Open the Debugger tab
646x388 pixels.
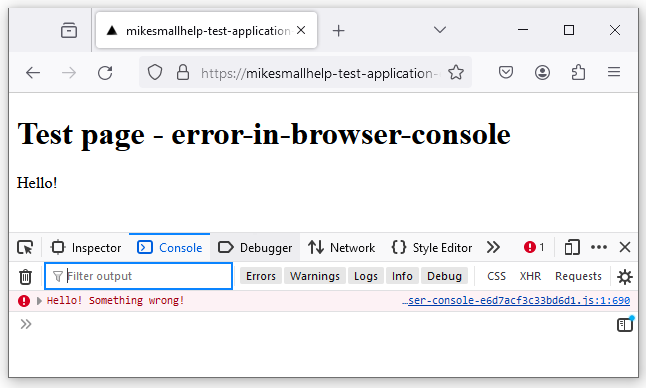click(x=255, y=248)
